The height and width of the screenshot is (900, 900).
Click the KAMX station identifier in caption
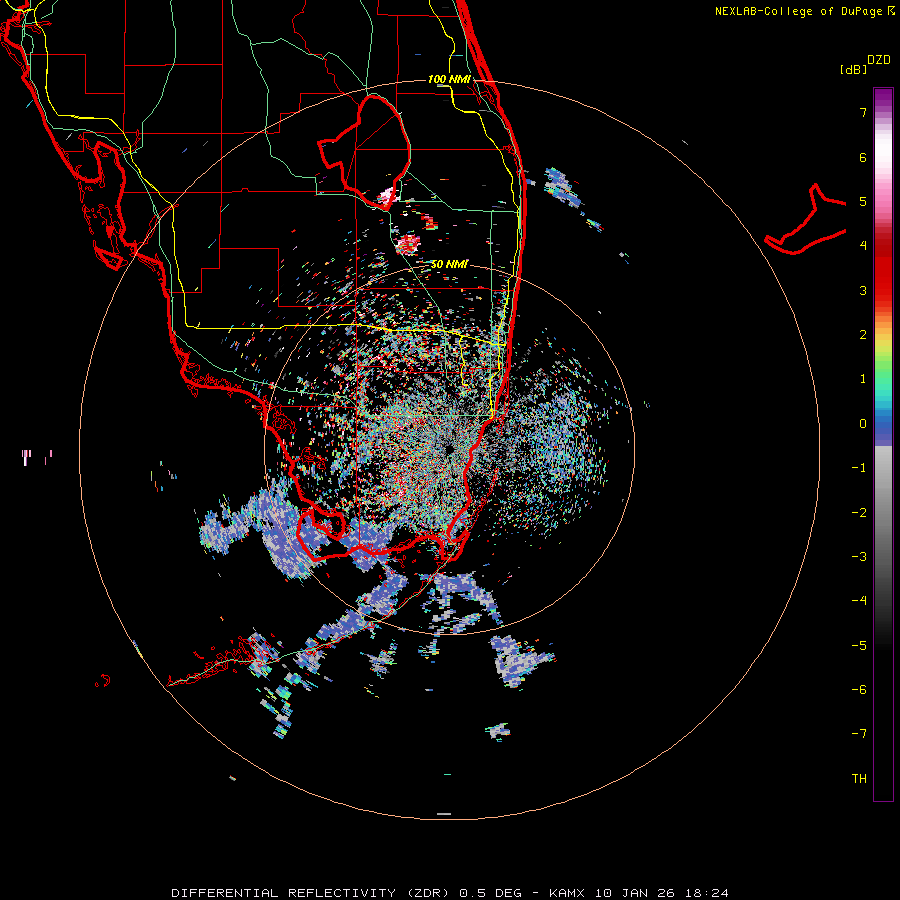pyautogui.click(x=567, y=893)
